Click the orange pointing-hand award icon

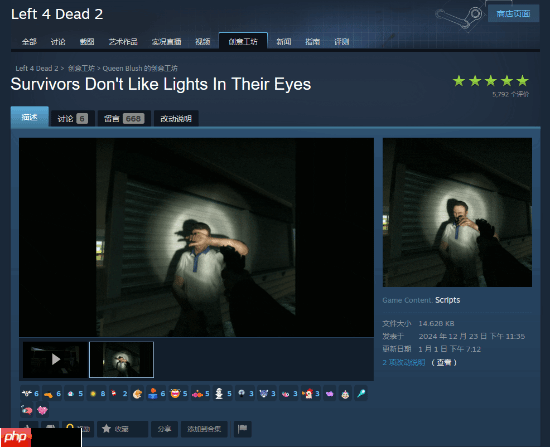coord(48,394)
